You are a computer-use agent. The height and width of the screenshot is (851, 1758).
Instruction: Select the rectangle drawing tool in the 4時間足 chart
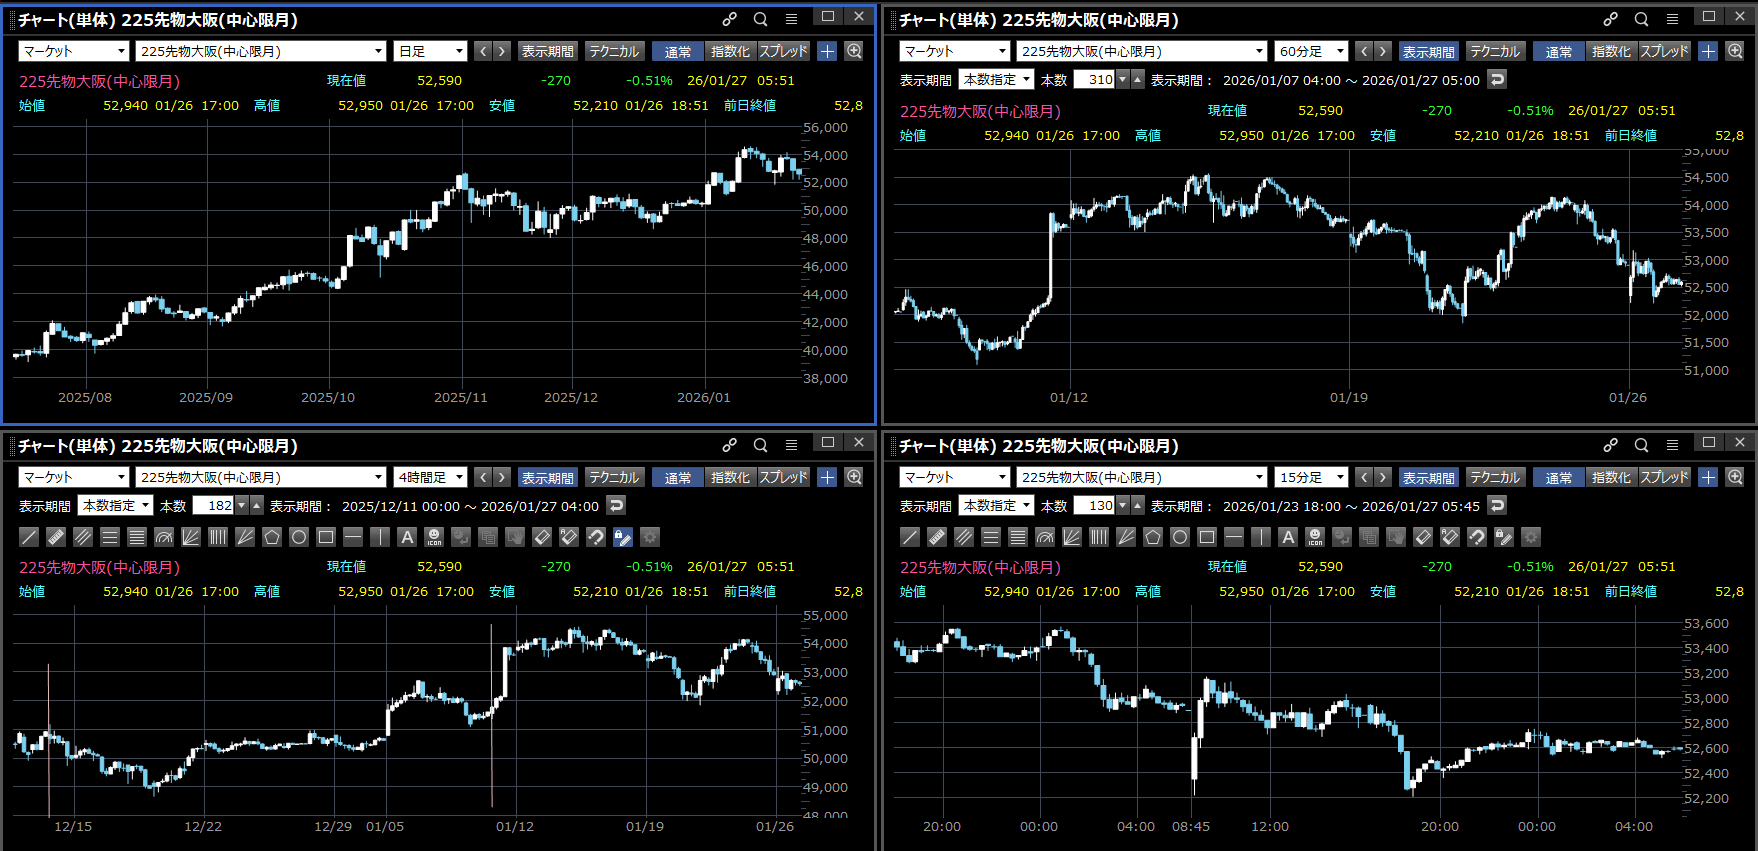[326, 537]
